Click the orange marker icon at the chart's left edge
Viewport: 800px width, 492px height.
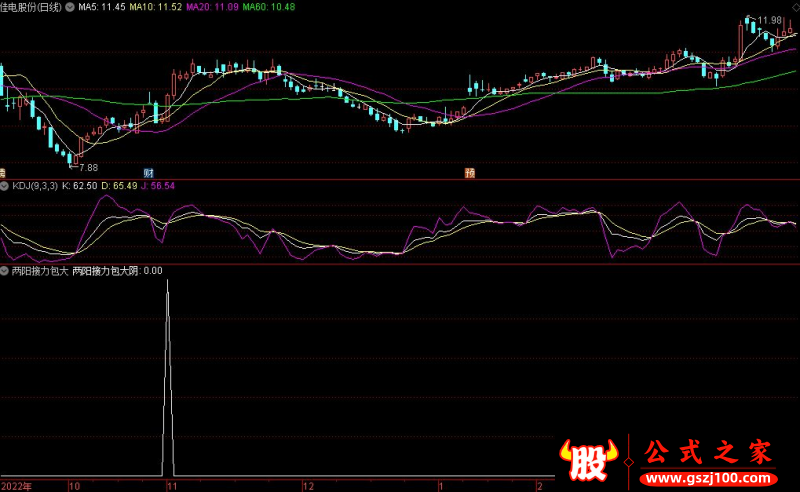point(3,173)
